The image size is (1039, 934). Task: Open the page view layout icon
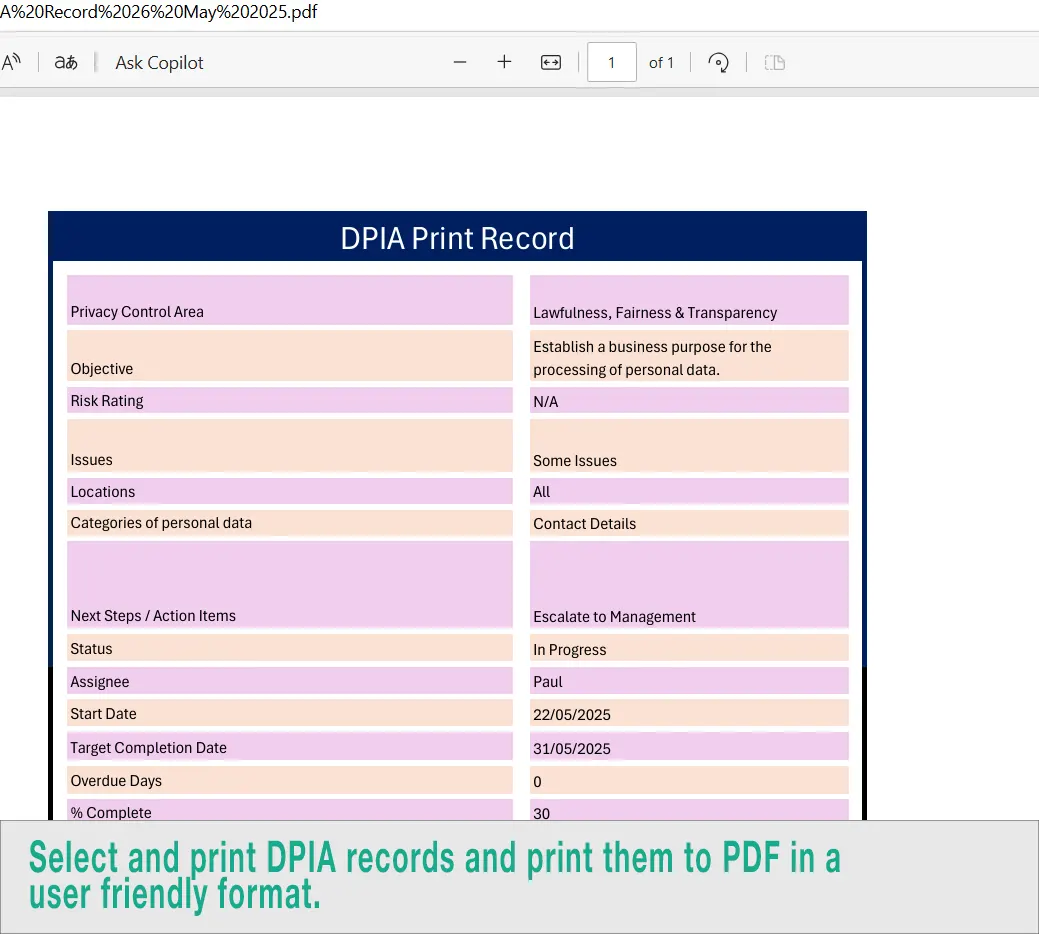(775, 61)
